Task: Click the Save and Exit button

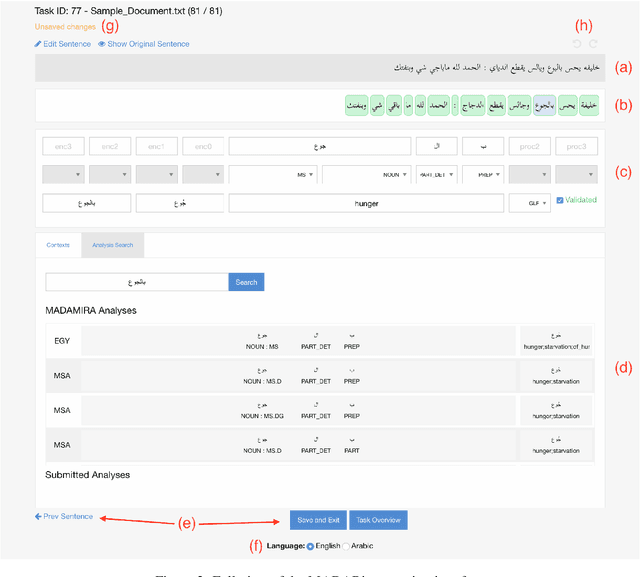Action: [318, 520]
